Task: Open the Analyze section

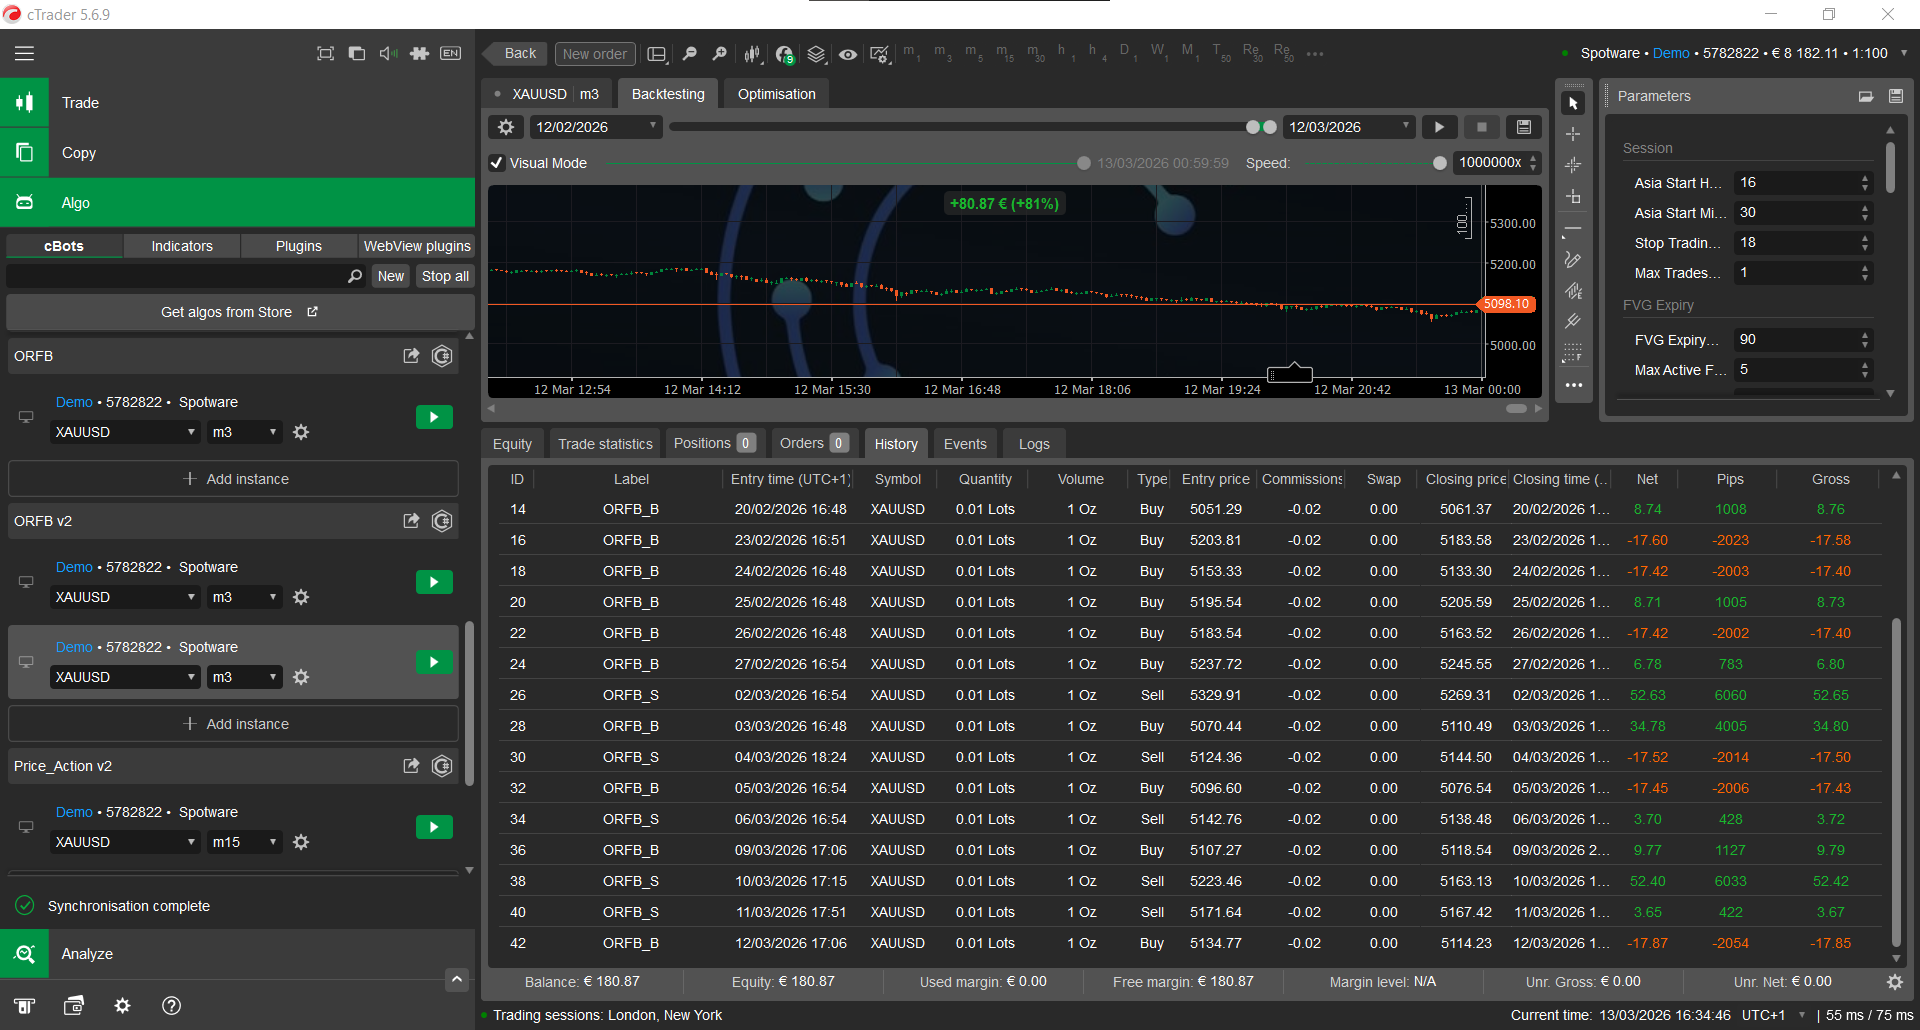Action: click(87, 954)
